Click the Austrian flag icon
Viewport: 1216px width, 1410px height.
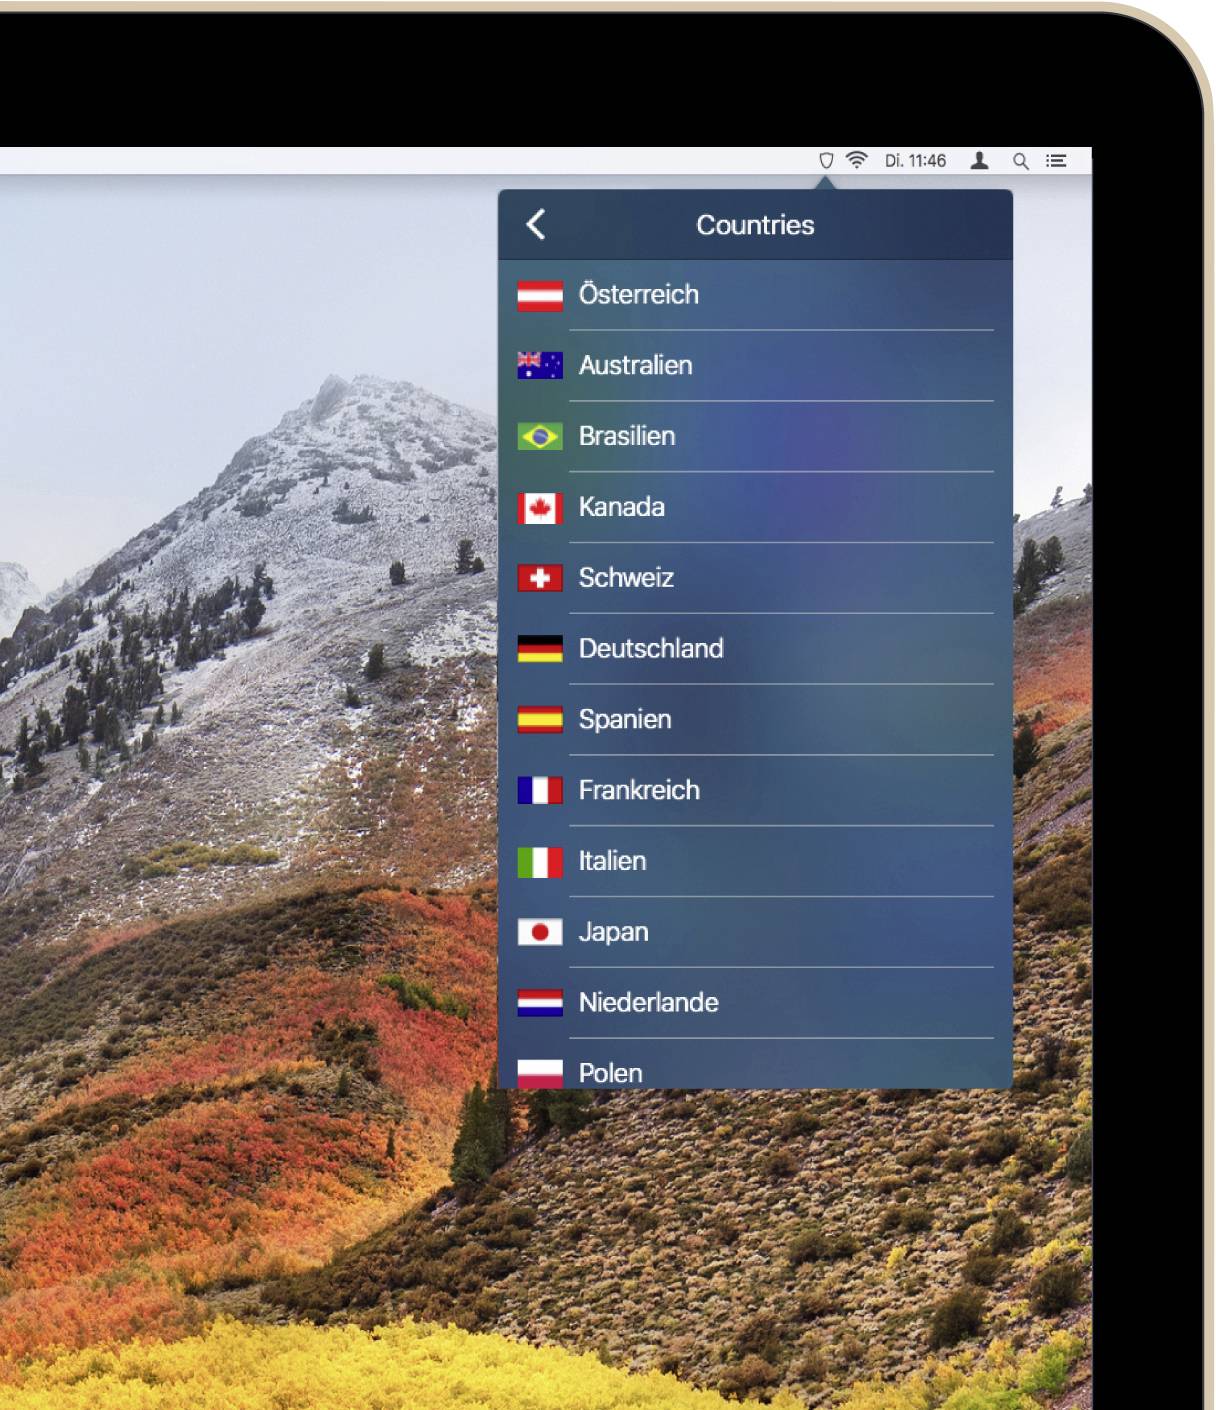tap(540, 295)
